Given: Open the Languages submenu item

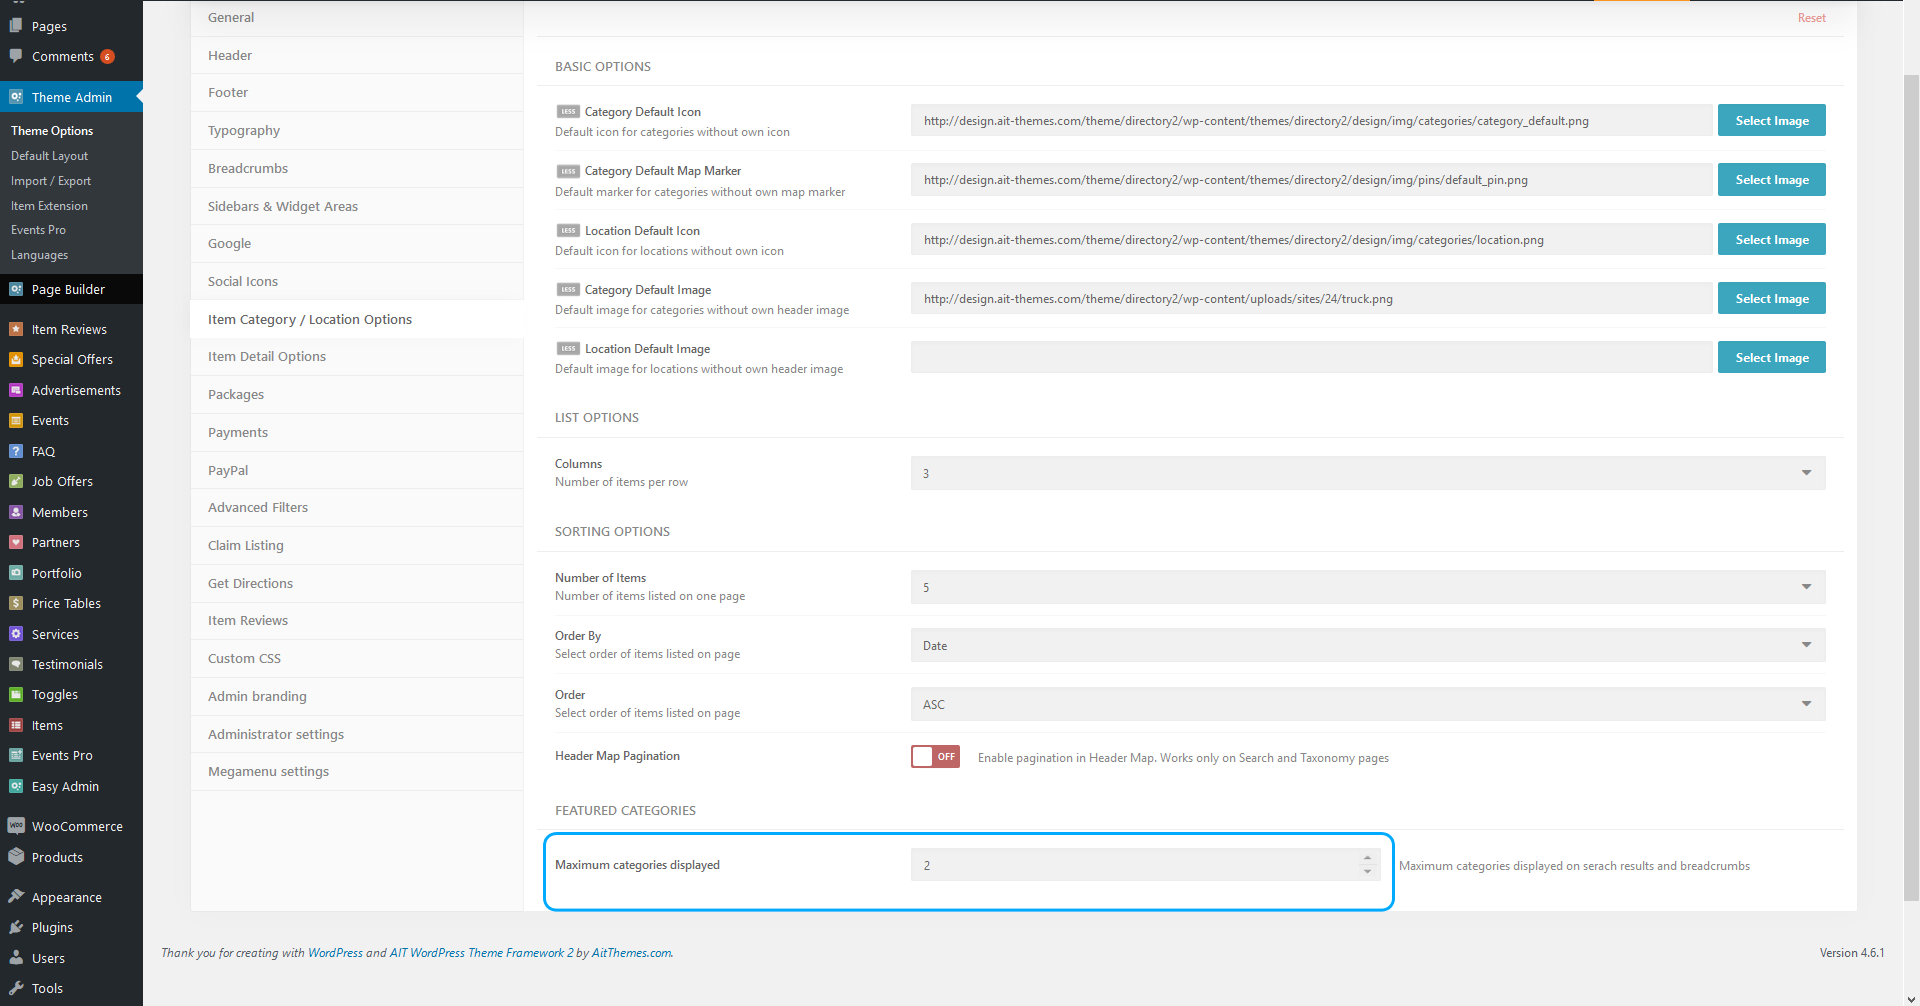Looking at the screenshot, I should pos(39,255).
